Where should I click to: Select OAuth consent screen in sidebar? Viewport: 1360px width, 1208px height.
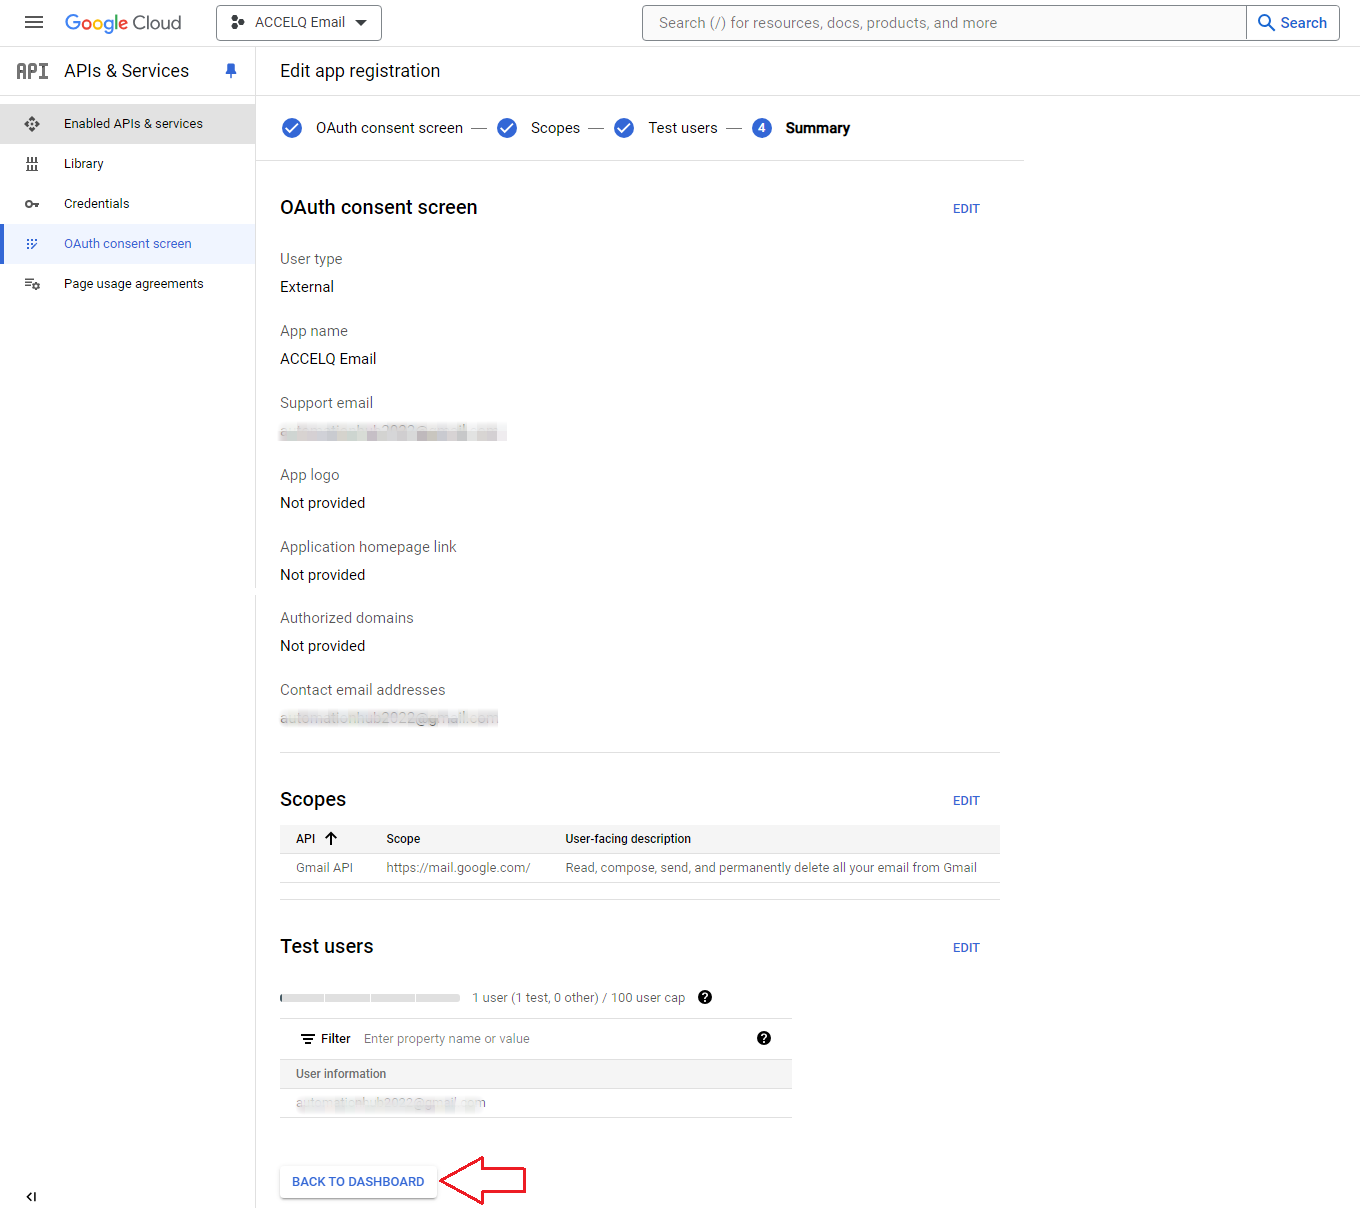pyautogui.click(x=128, y=244)
